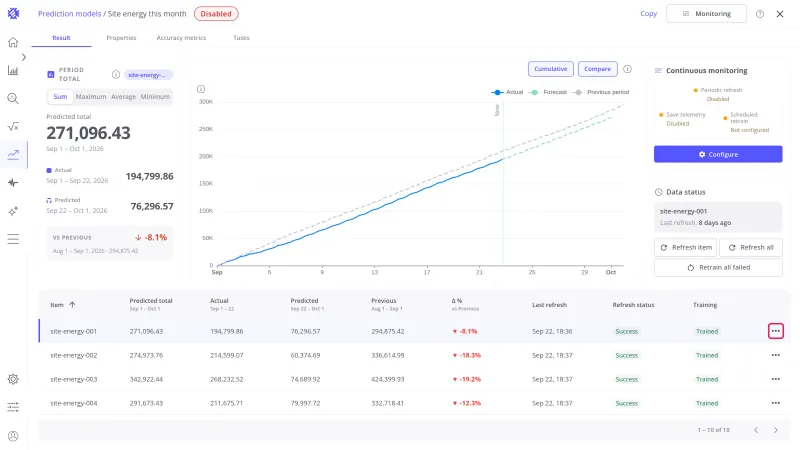Sort by Item column arrow
This screenshot has height=450, width=800.
pyautogui.click(x=72, y=305)
